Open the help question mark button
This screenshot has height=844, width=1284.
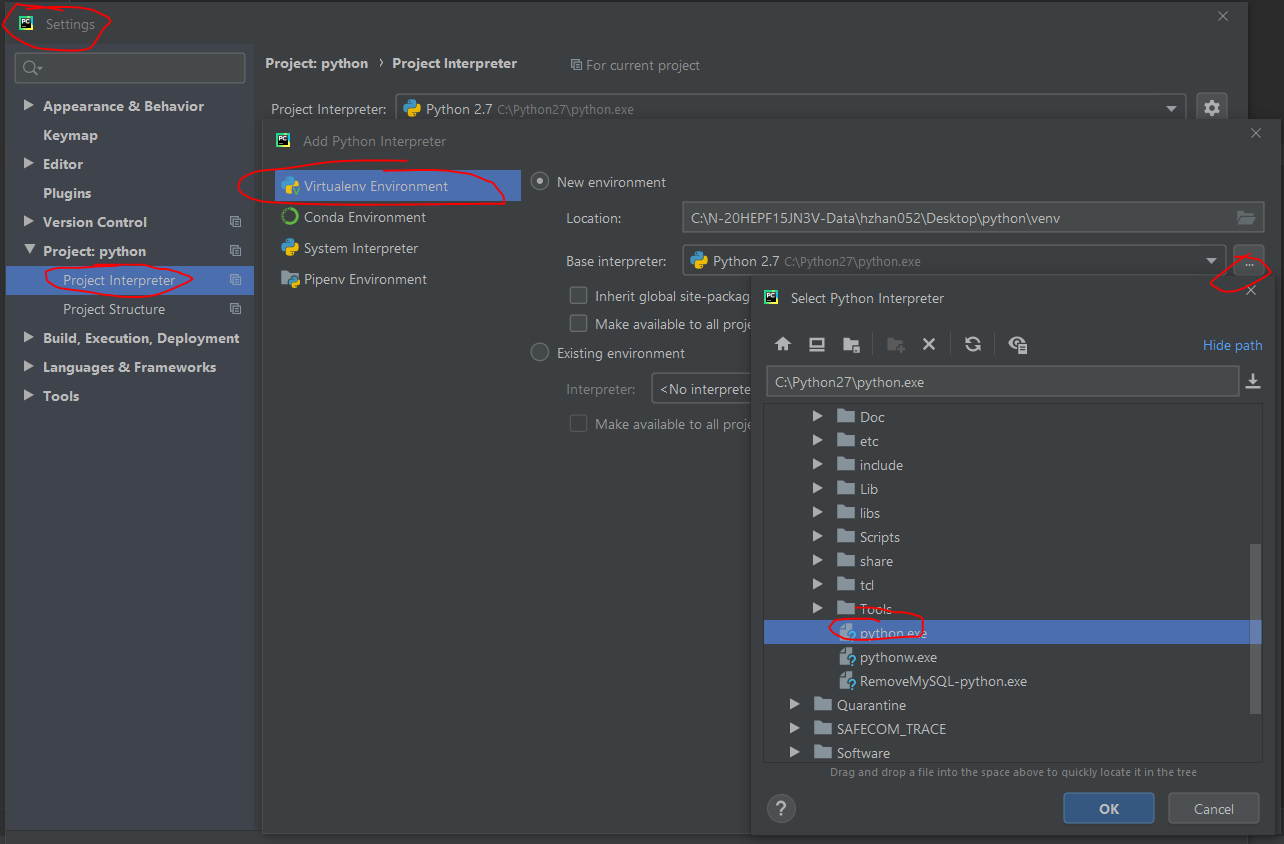click(x=781, y=808)
